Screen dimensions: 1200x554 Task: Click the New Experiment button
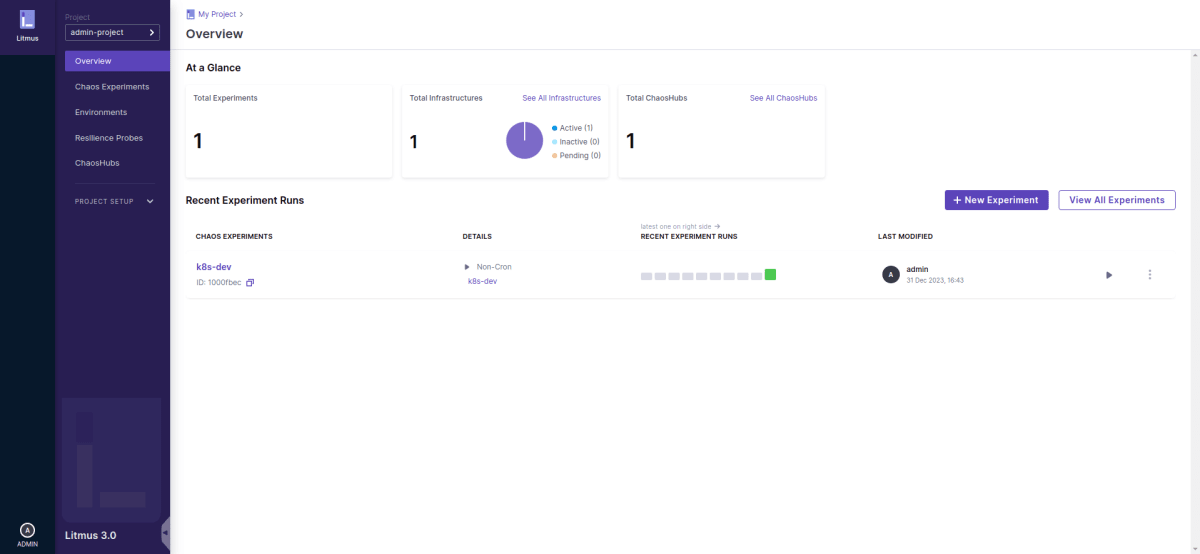click(x=996, y=200)
